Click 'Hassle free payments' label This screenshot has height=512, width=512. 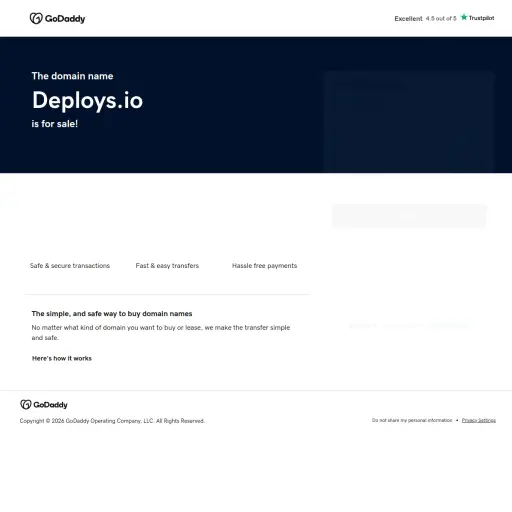264,266
